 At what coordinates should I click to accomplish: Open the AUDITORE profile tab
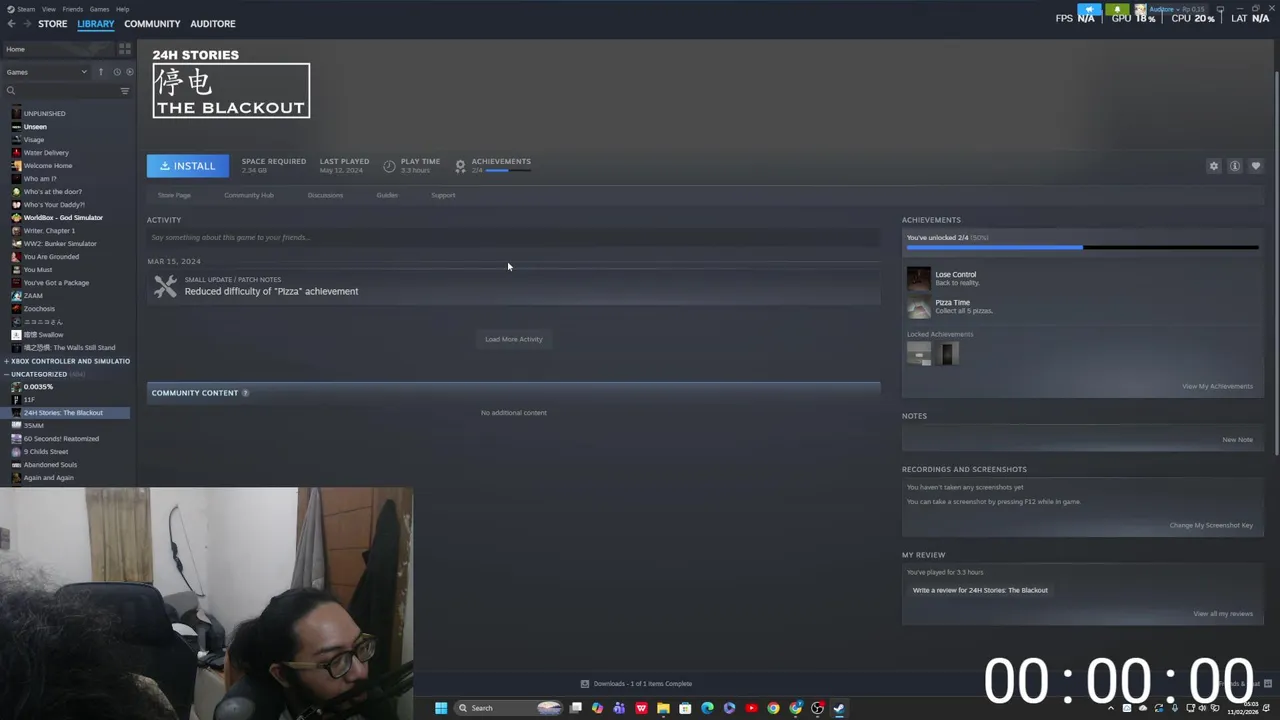[x=213, y=24]
